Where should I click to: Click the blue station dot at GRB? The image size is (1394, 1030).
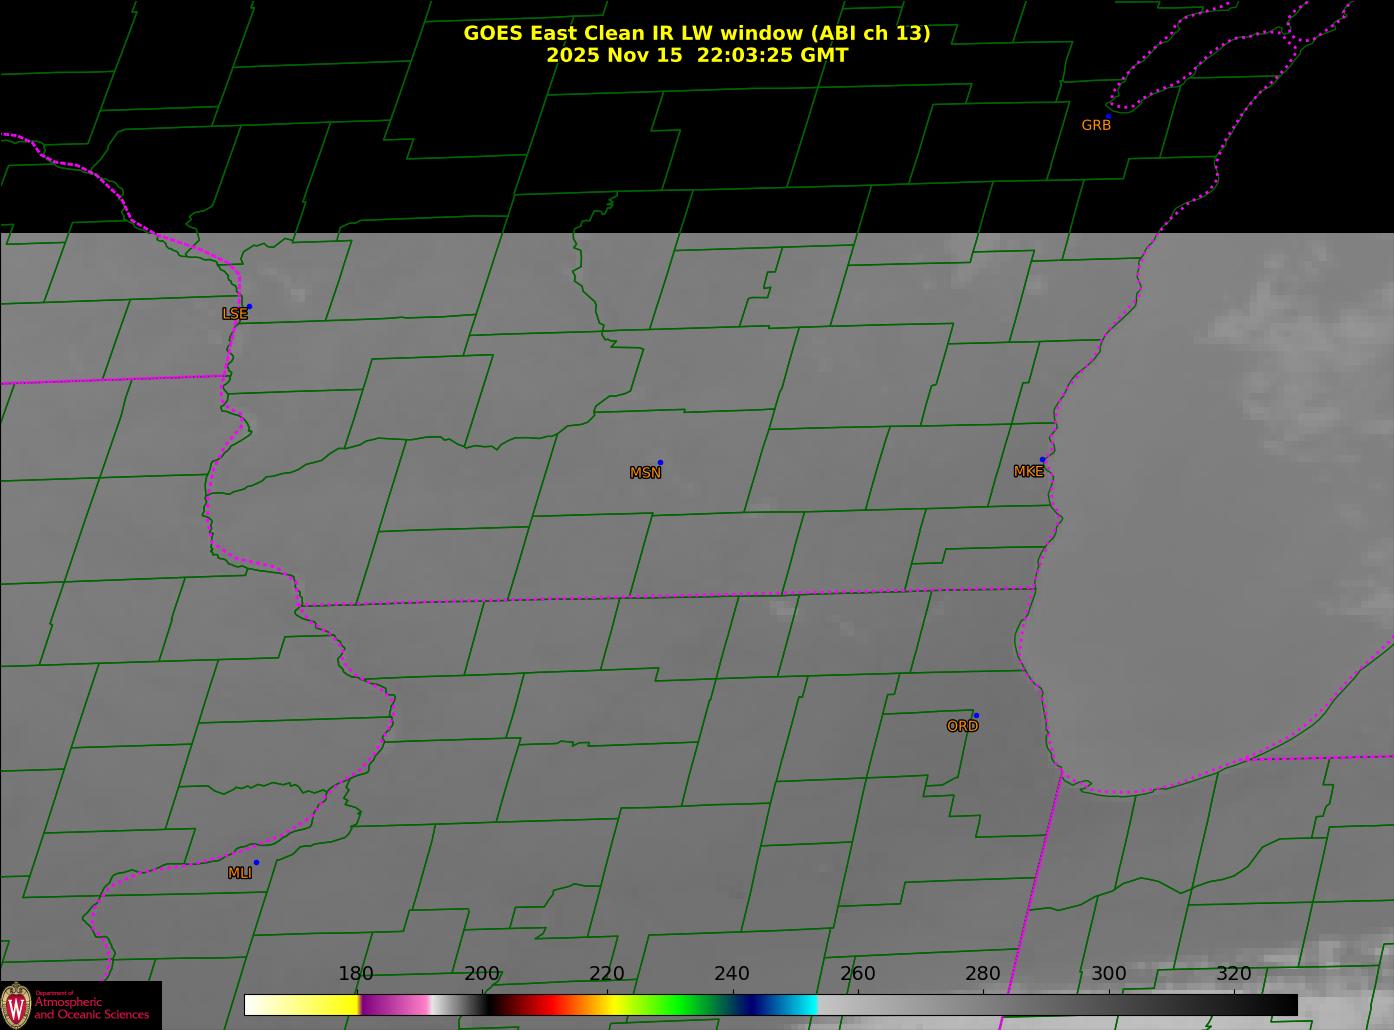pyautogui.click(x=1108, y=117)
